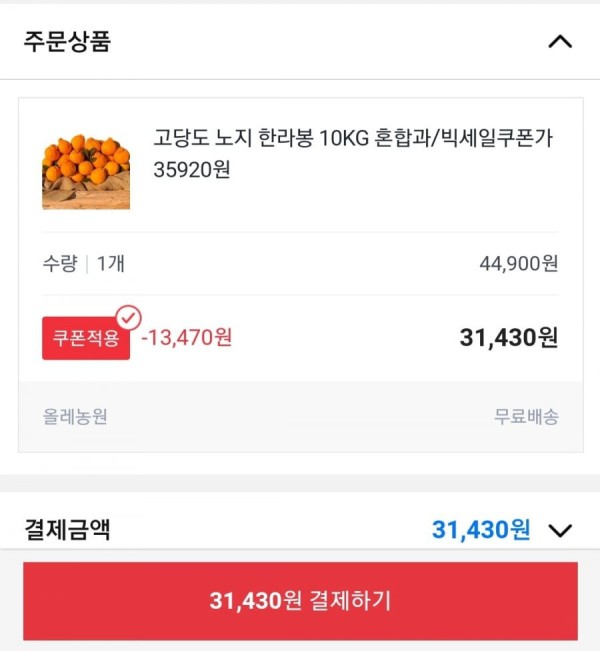Select the 수량 quantity label
This screenshot has width=600, height=651.
click(x=60, y=263)
